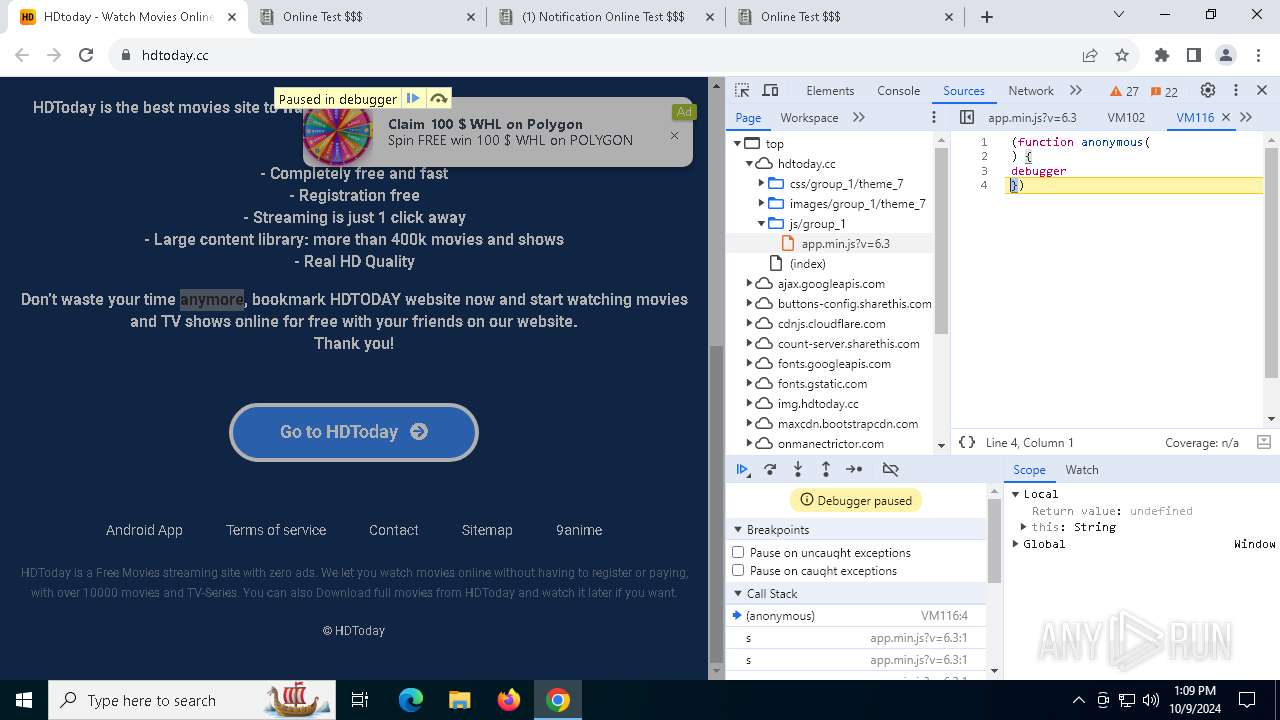Image resolution: width=1280 pixels, height=720 pixels.
Task: Open the Android App link
Action: coord(144,530)
